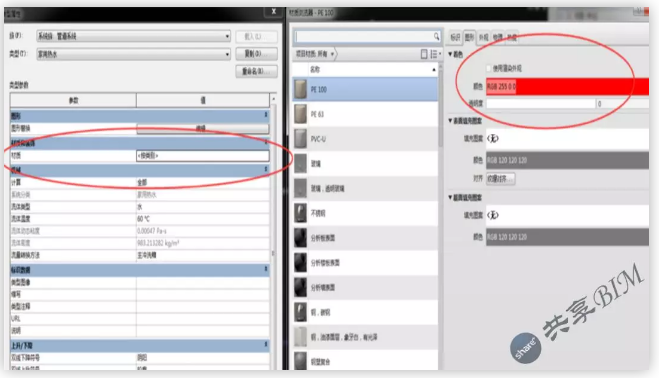Click the 载入(L) button
This screenshot has height=378, width=659.
coord(256,37)
